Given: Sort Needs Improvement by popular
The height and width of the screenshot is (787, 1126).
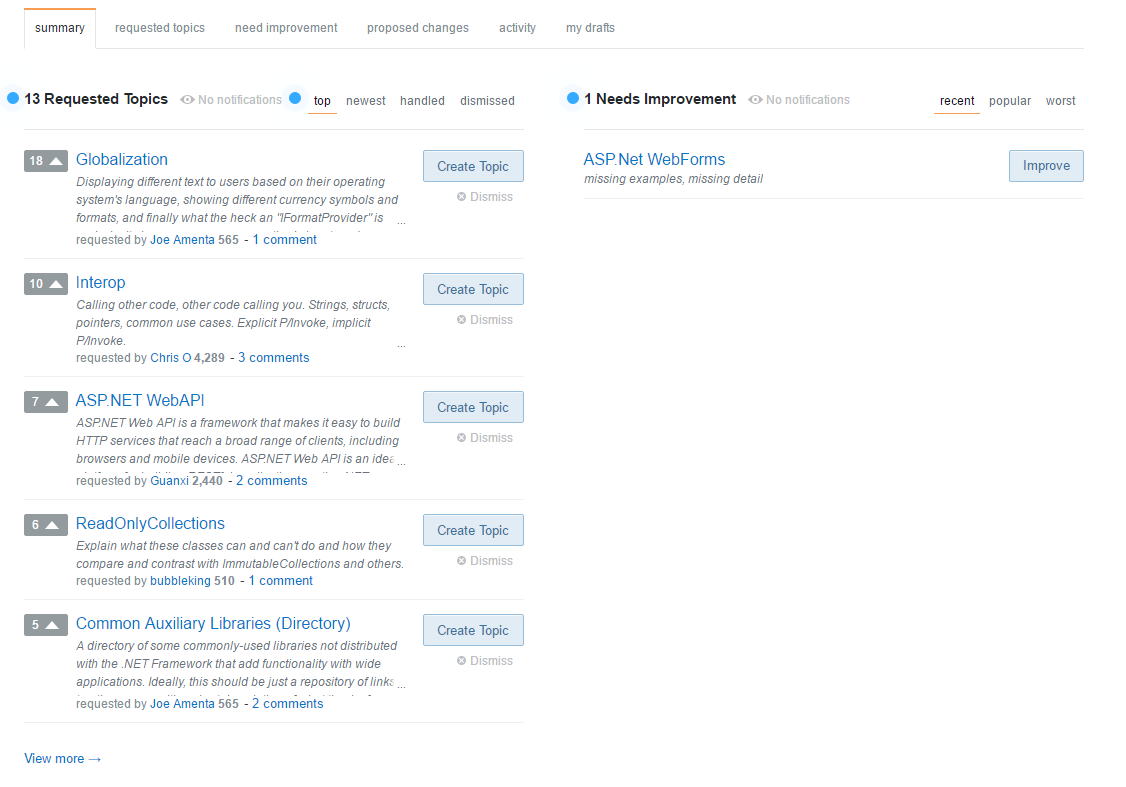Looking at the screenshot, I should [1010, 100].
